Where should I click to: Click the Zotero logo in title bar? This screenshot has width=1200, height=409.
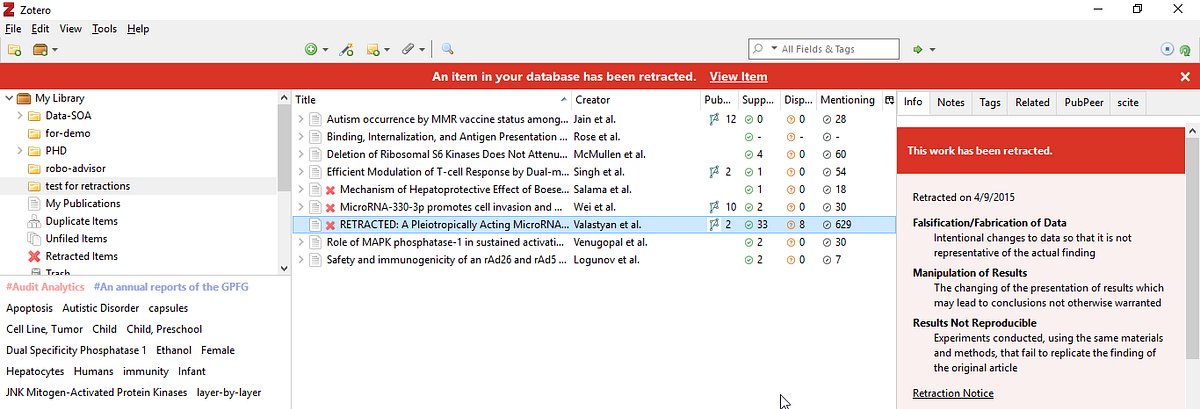[x=10, y=9]
